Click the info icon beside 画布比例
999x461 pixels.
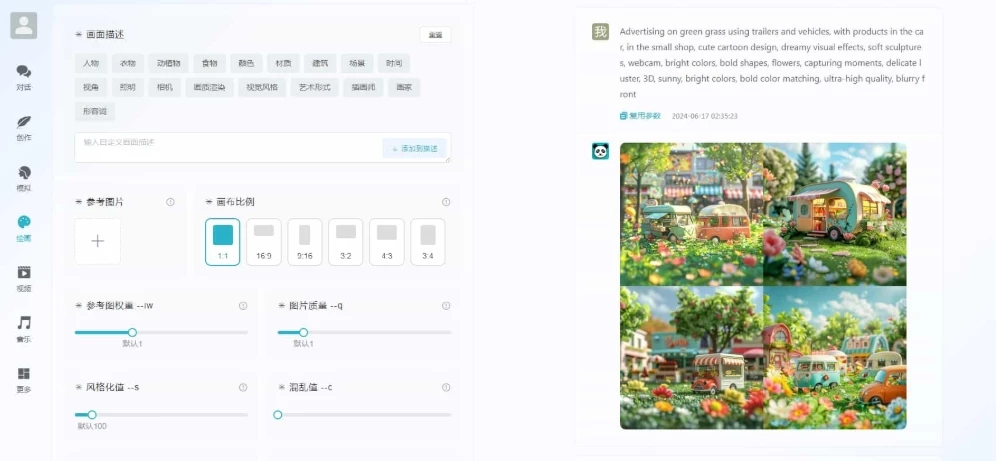coord(446,202)
